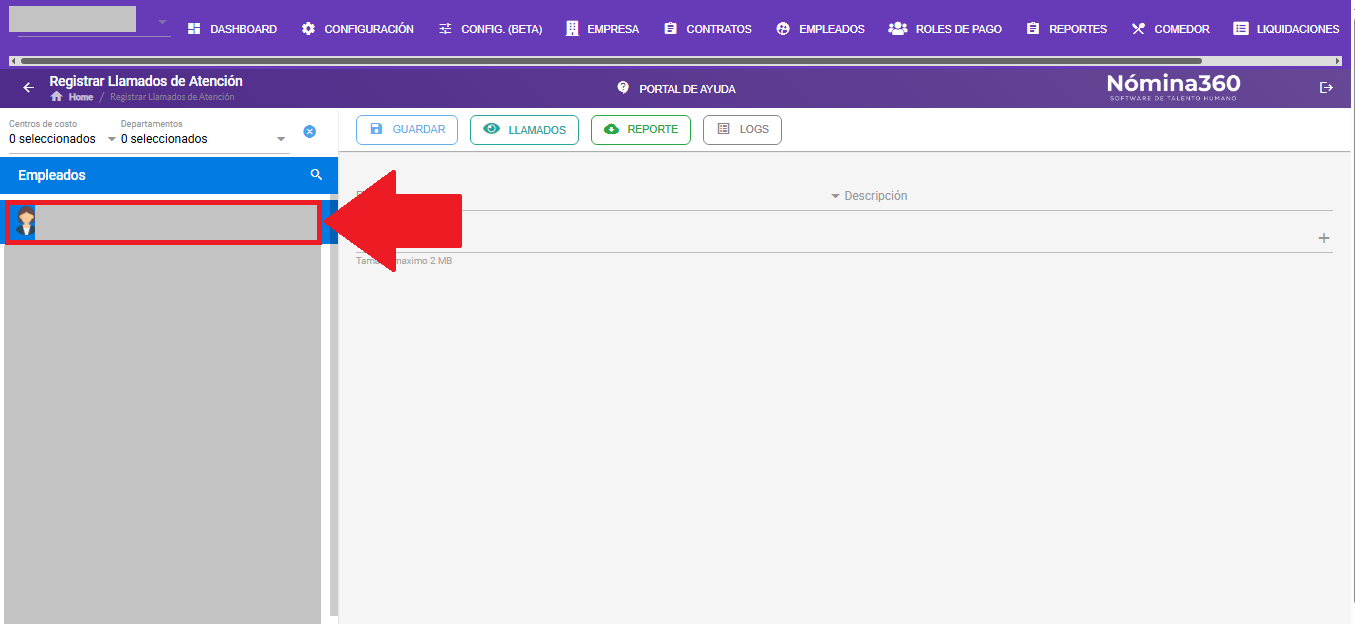The image size is (1355, 624).
Task: Click the Reportes clipboard icon
Action: coord(1033,29)
